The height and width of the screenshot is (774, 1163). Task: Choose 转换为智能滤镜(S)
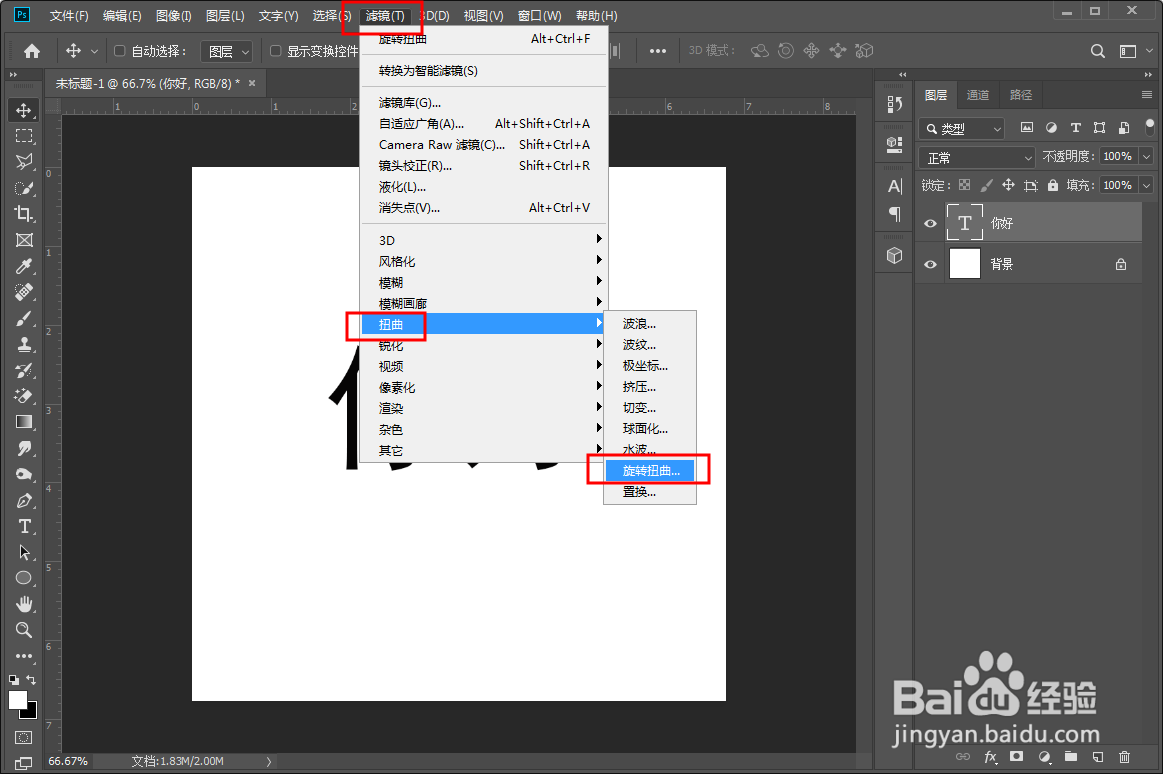click(484, 70)
